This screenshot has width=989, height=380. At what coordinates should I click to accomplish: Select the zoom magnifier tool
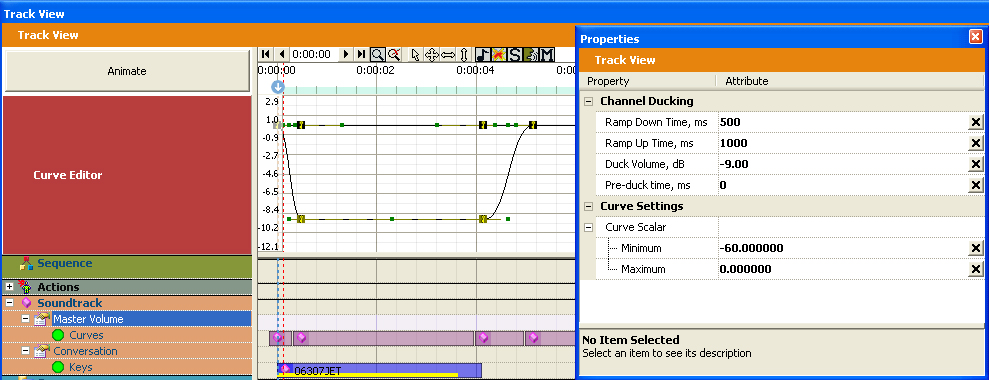[x=377, y=54]
